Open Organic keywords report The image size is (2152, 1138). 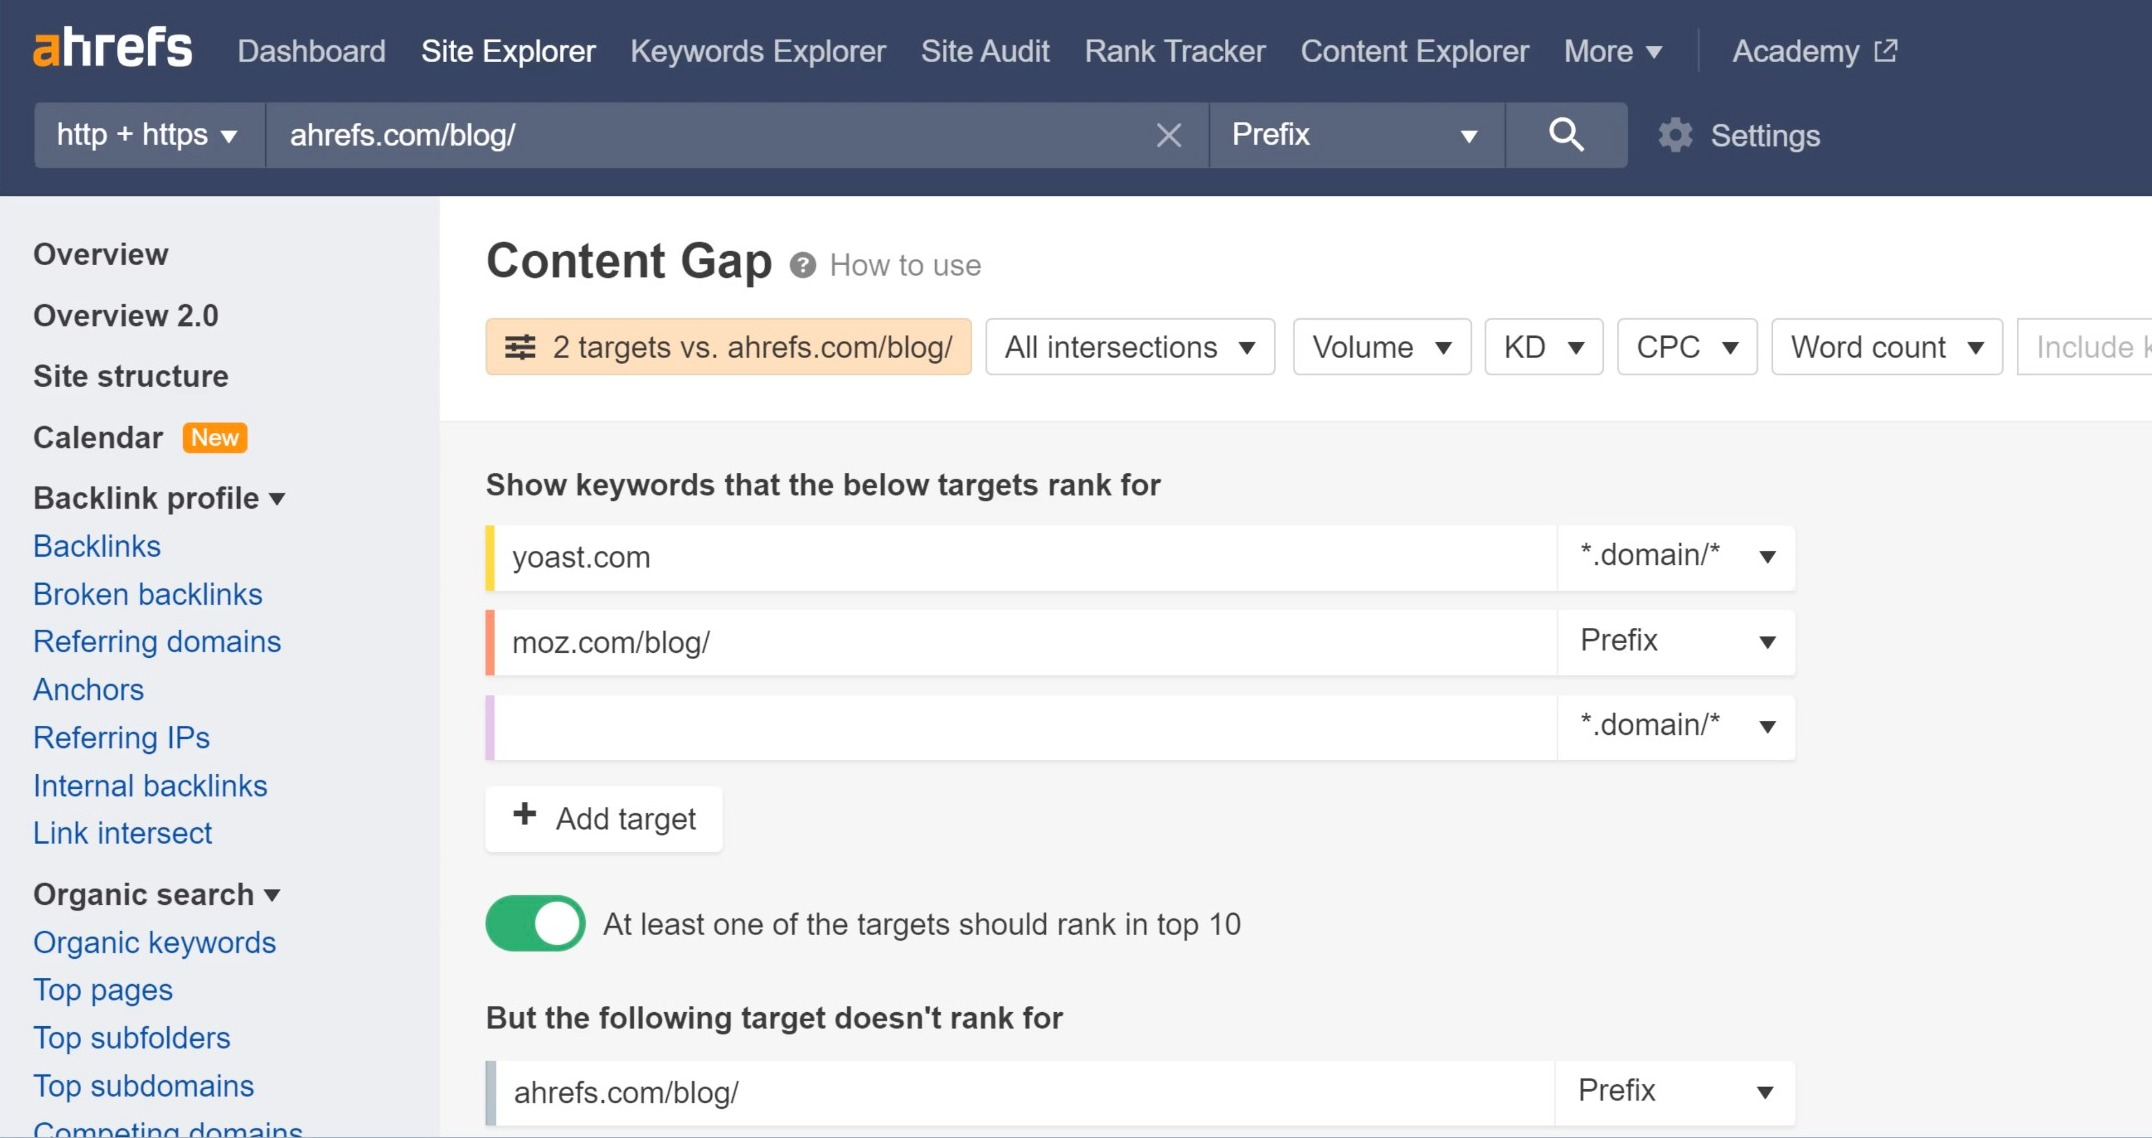[155, 942]
